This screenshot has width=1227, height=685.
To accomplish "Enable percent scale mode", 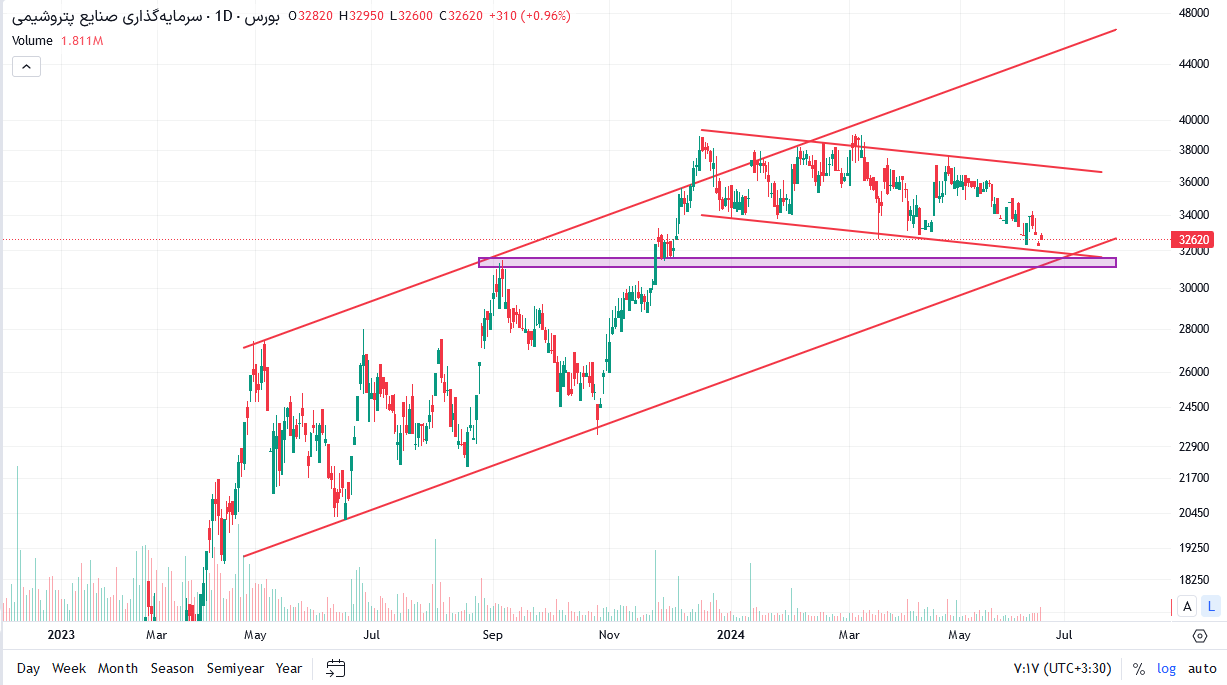I will click(x=1138, y=668).
